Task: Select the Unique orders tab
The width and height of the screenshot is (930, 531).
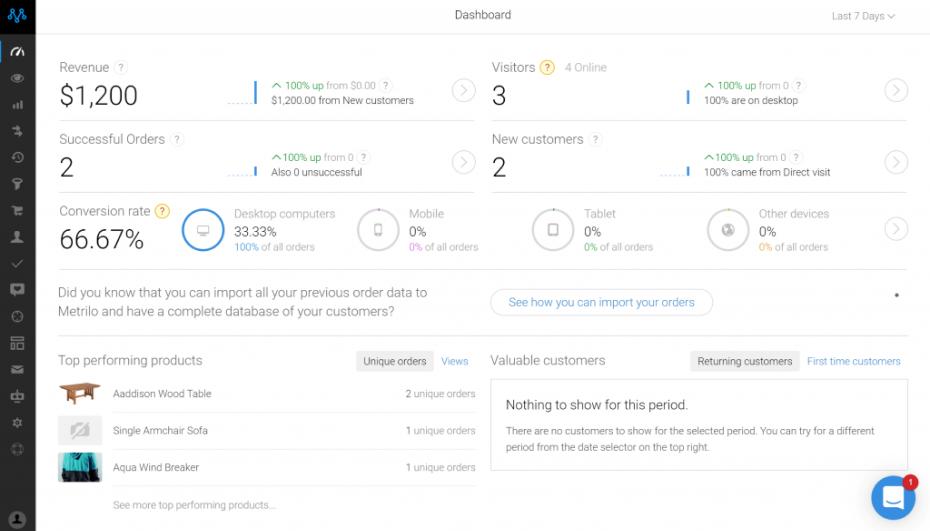Action: tap(394, 361)
